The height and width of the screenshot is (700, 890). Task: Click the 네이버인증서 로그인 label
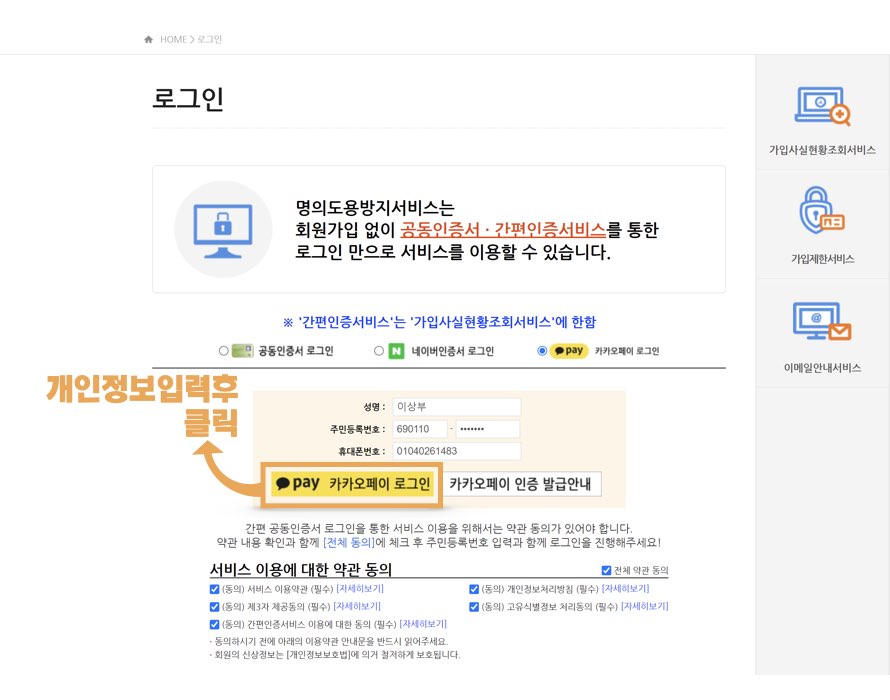point(452,351)
